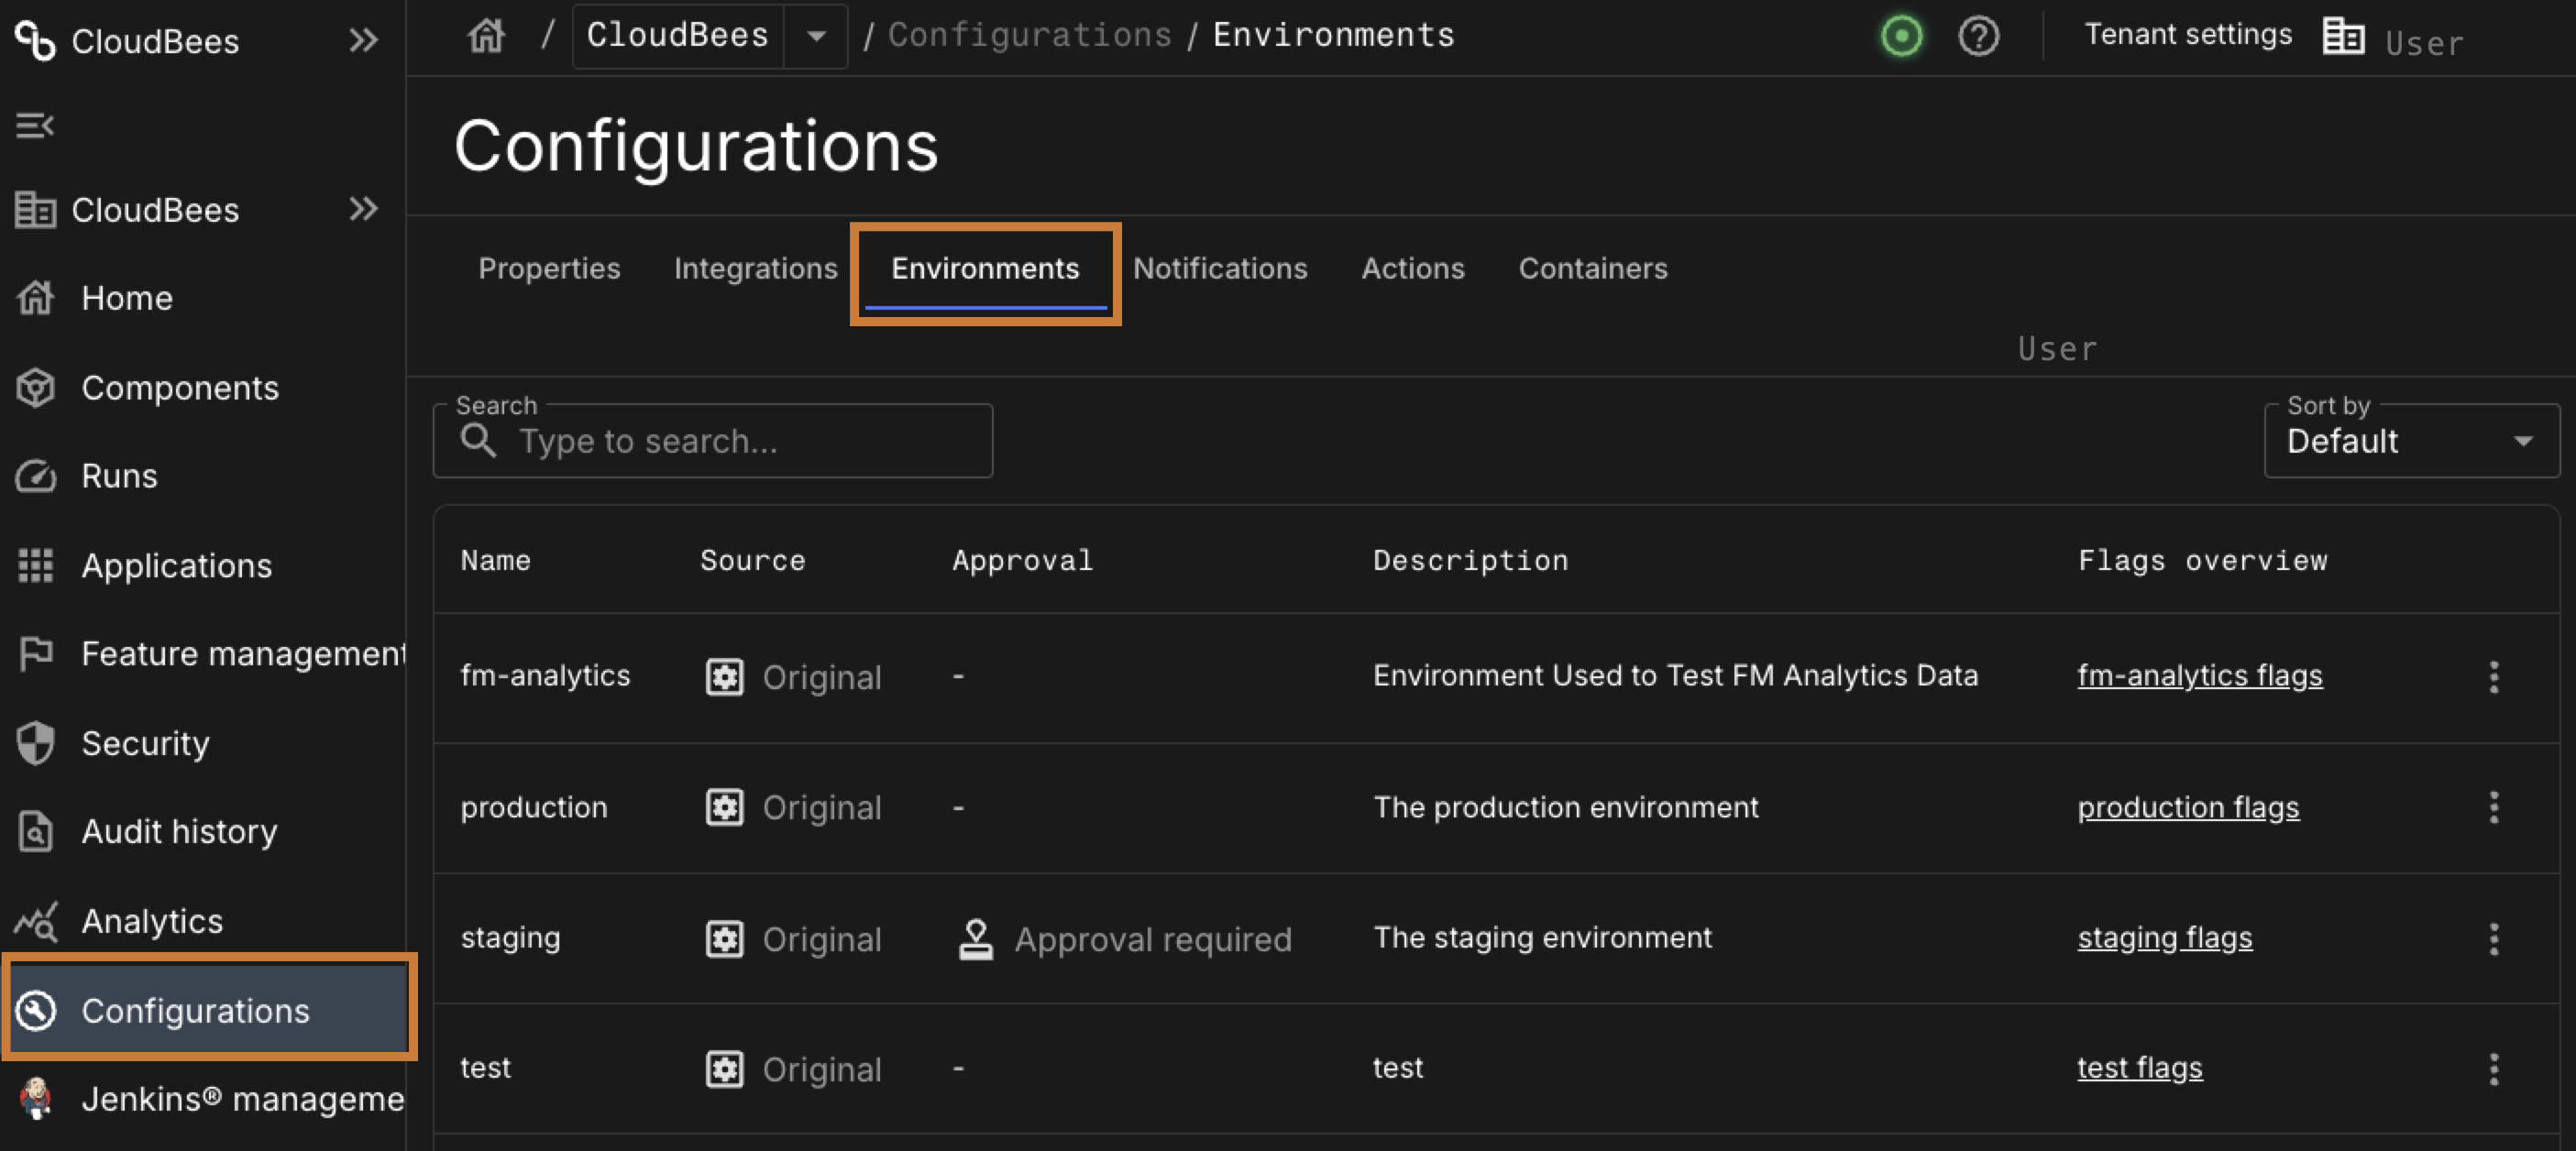2576x1151 pixels.
Task: Open the help question mark icon
Action: coord(1977,37)
